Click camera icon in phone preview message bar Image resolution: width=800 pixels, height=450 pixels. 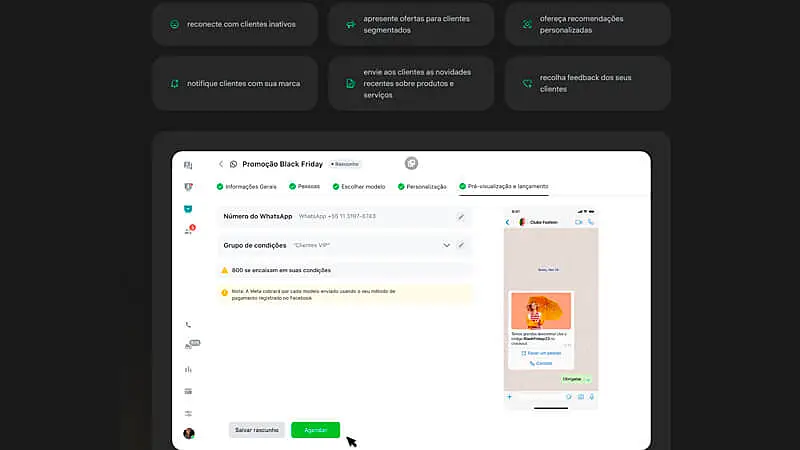tap(581, 396)
